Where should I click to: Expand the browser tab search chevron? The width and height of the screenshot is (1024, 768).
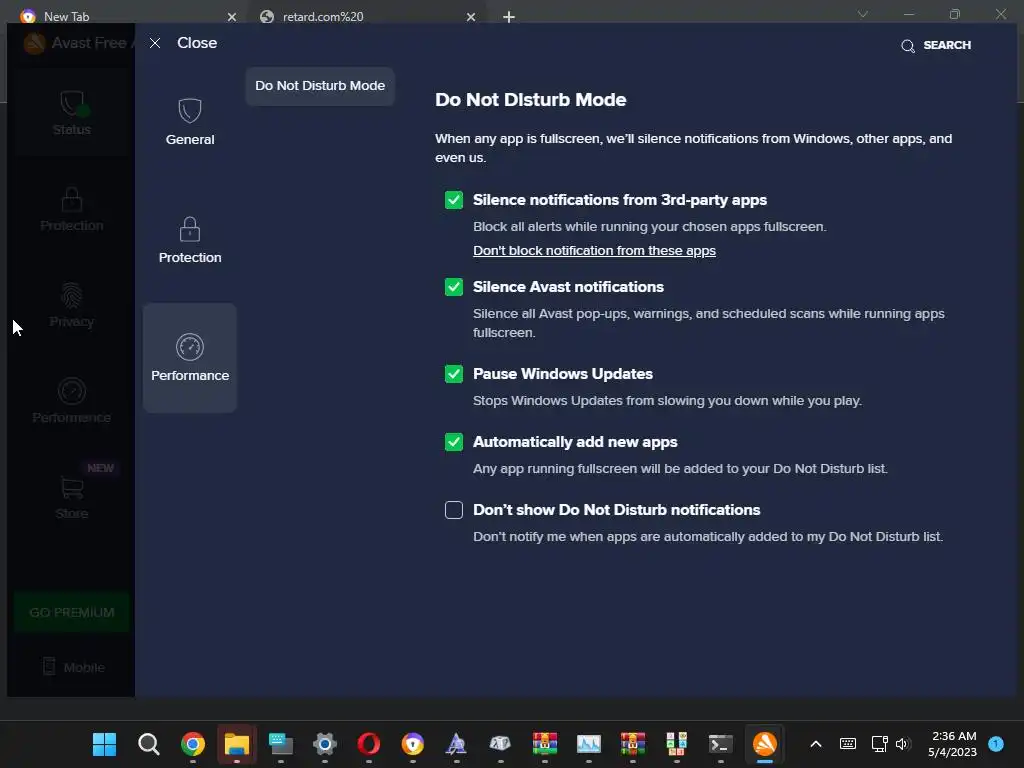point(863,14)
